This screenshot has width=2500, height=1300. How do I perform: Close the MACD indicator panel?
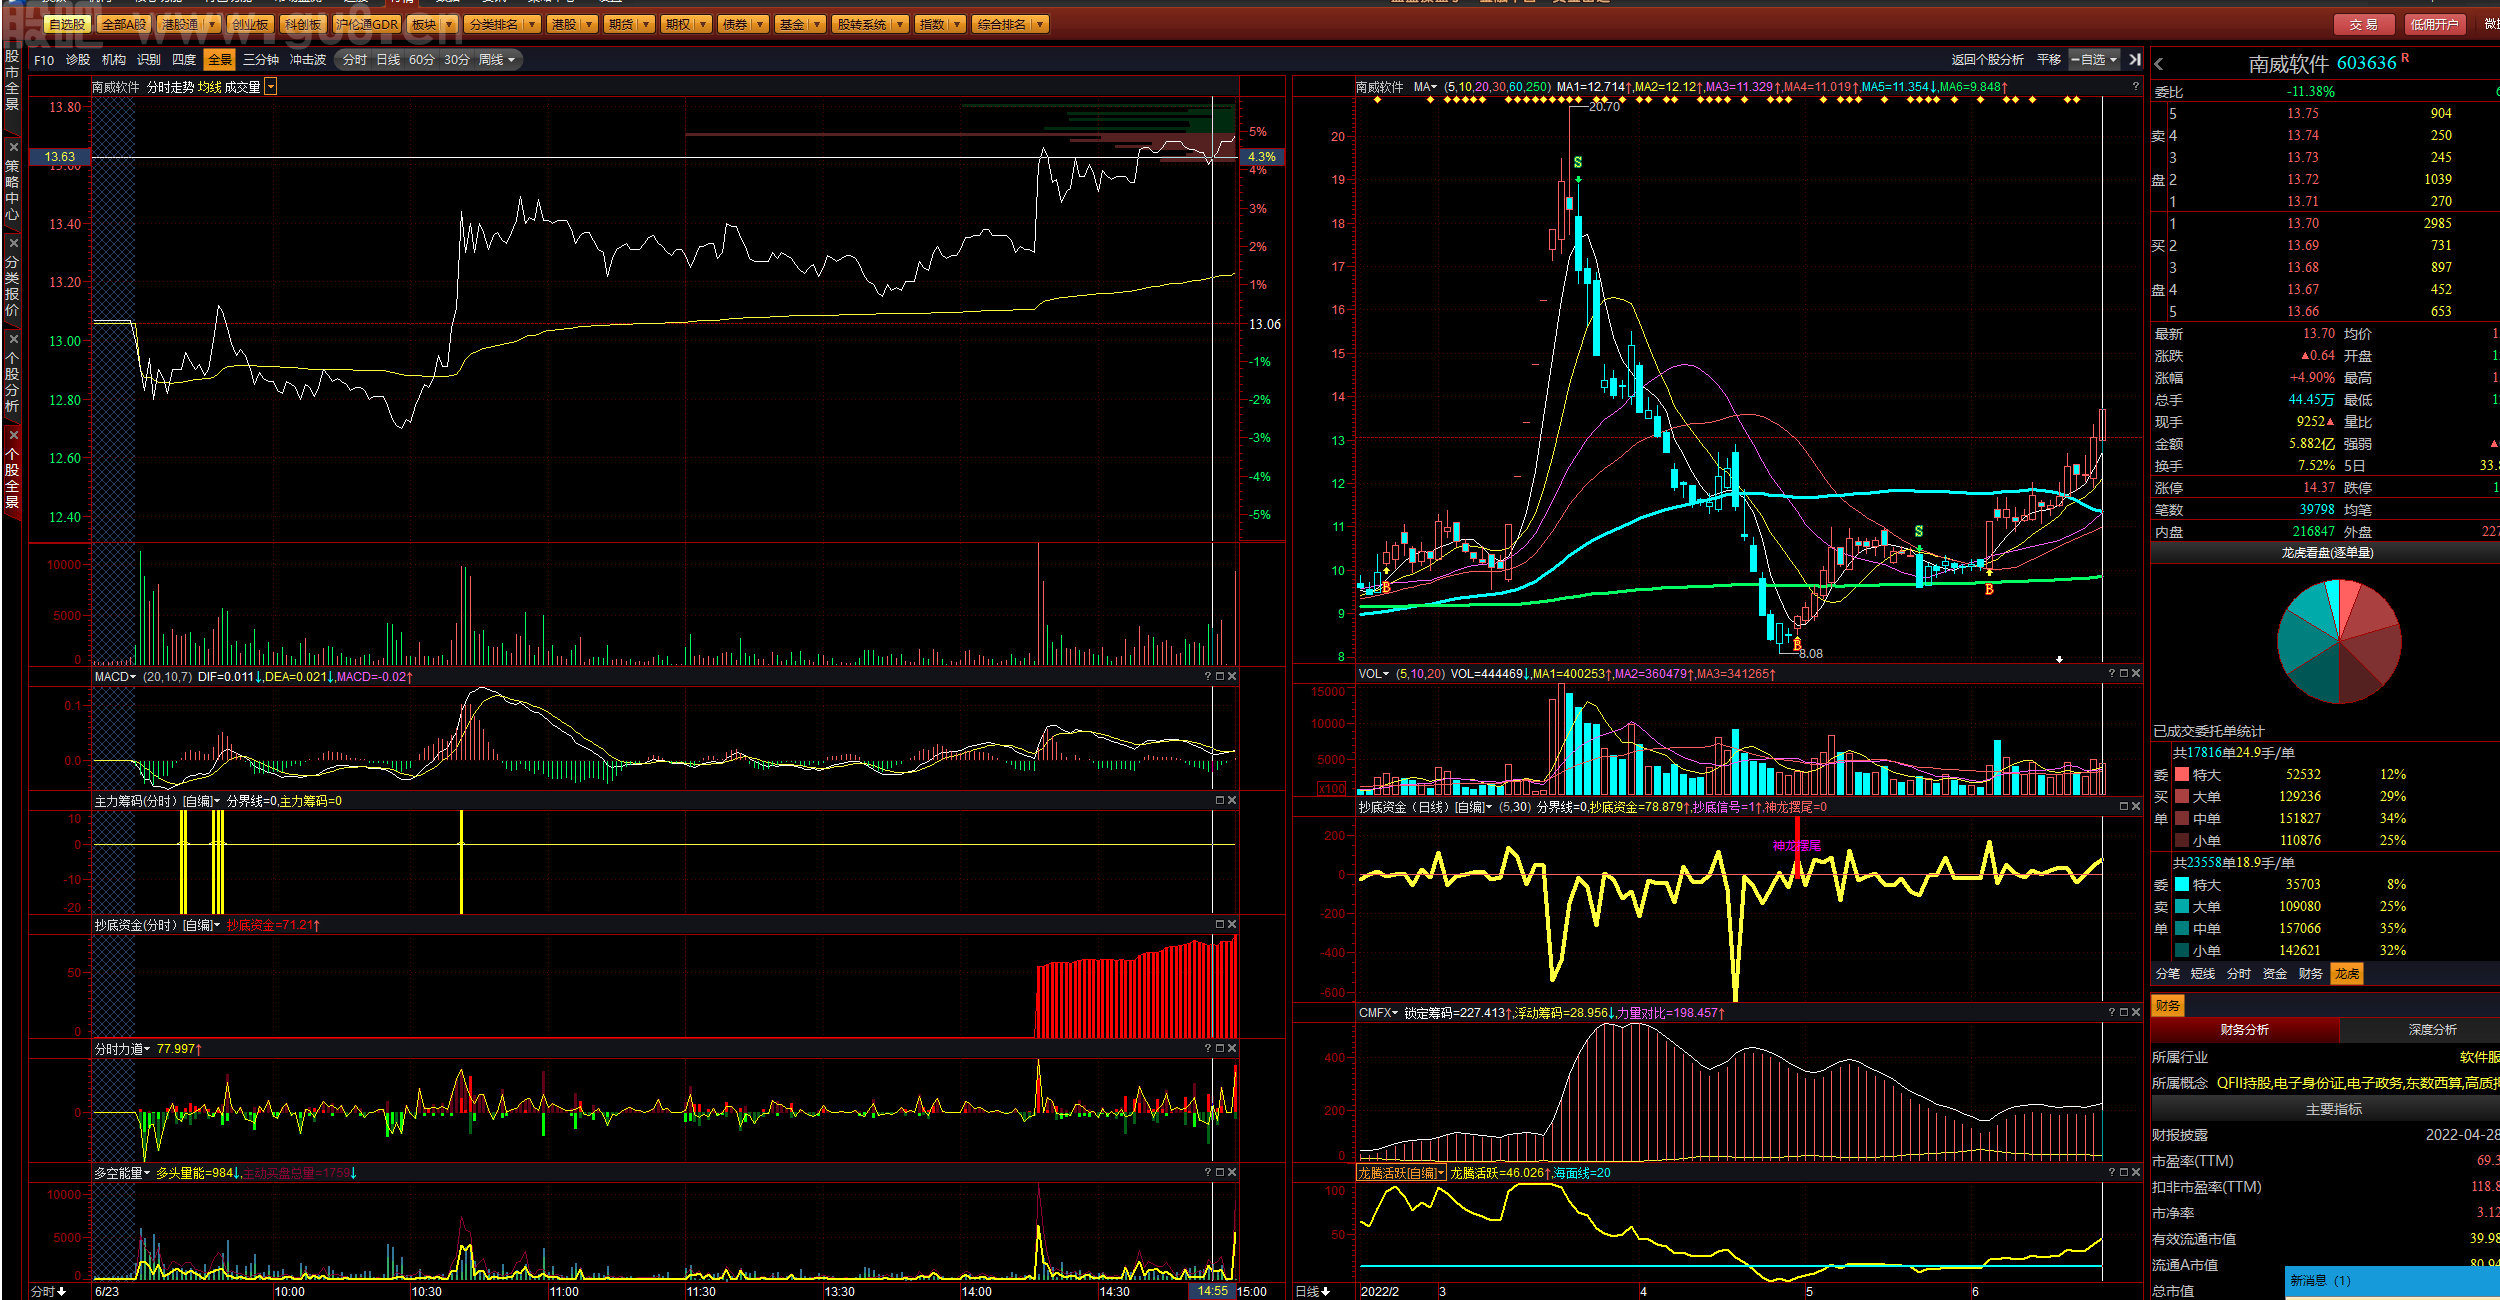point(1232,677)
